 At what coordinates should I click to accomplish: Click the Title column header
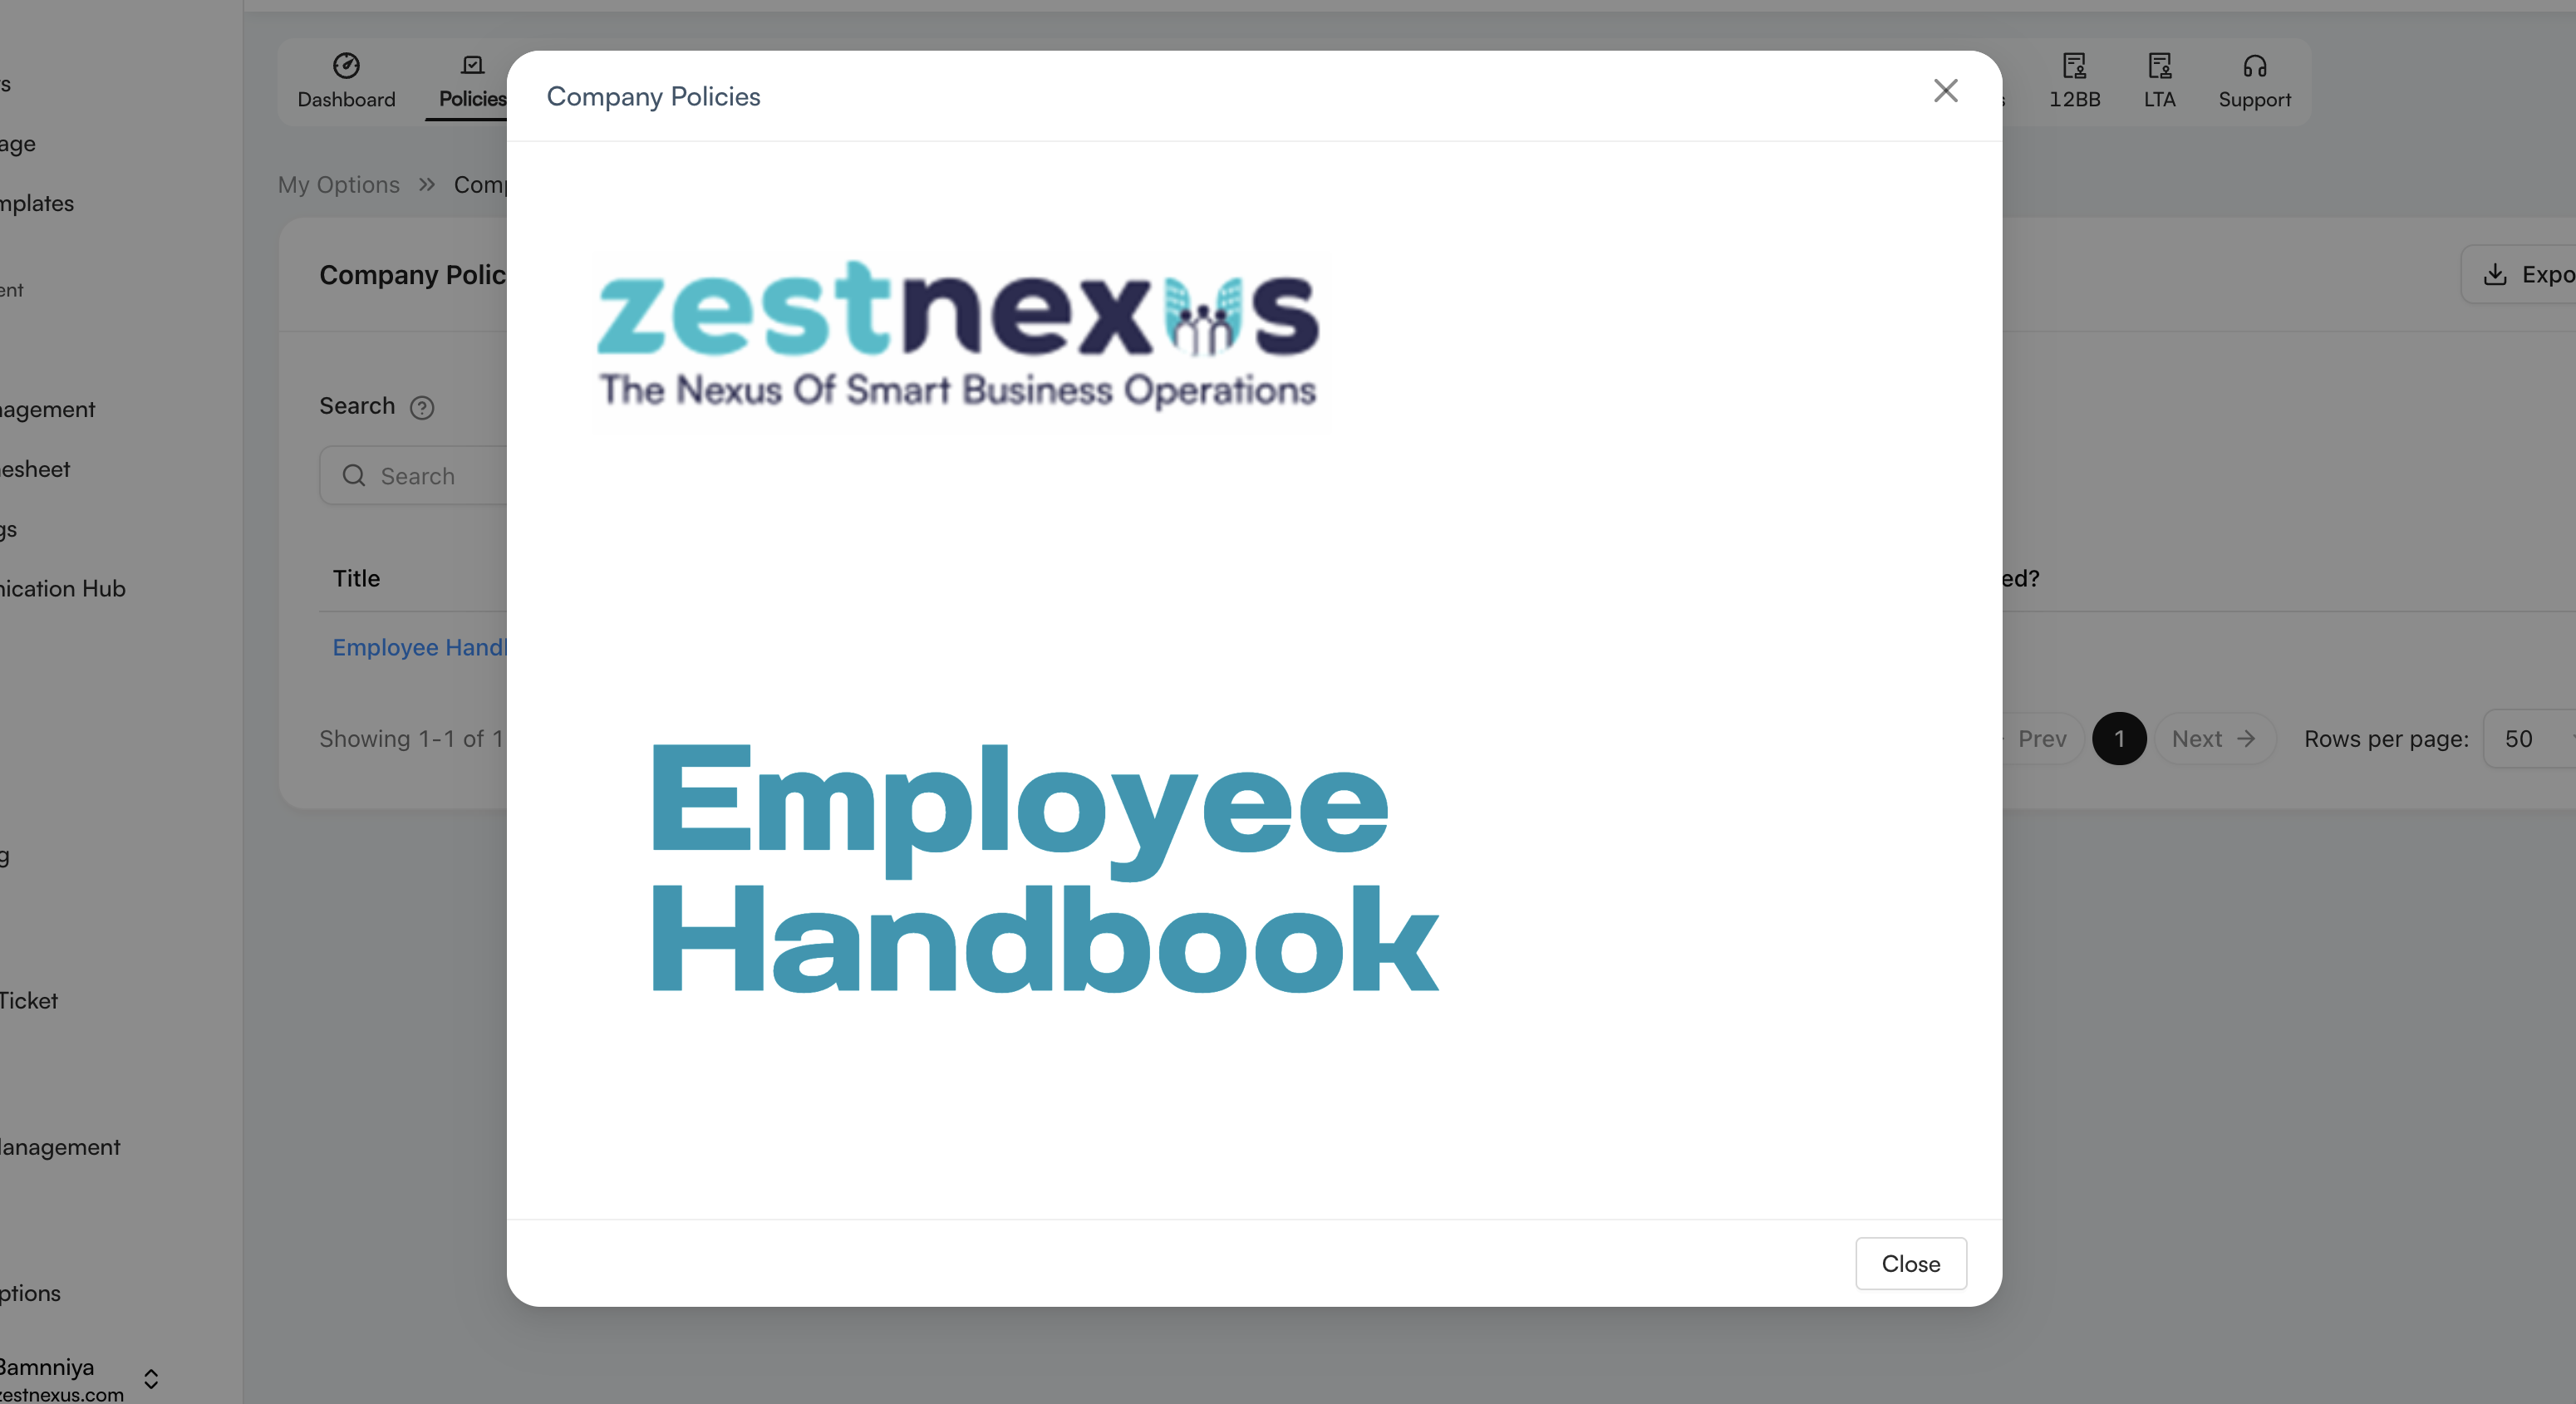click(356, 578)
